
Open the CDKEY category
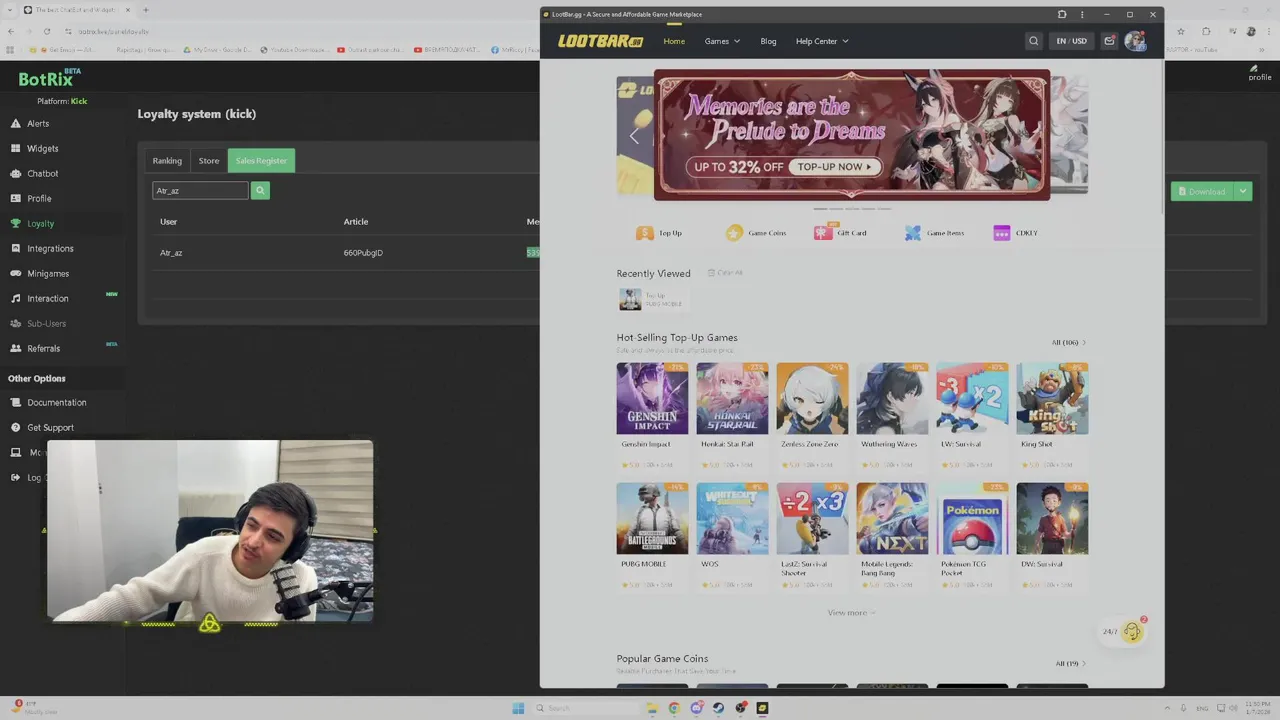pos(1015,233)
